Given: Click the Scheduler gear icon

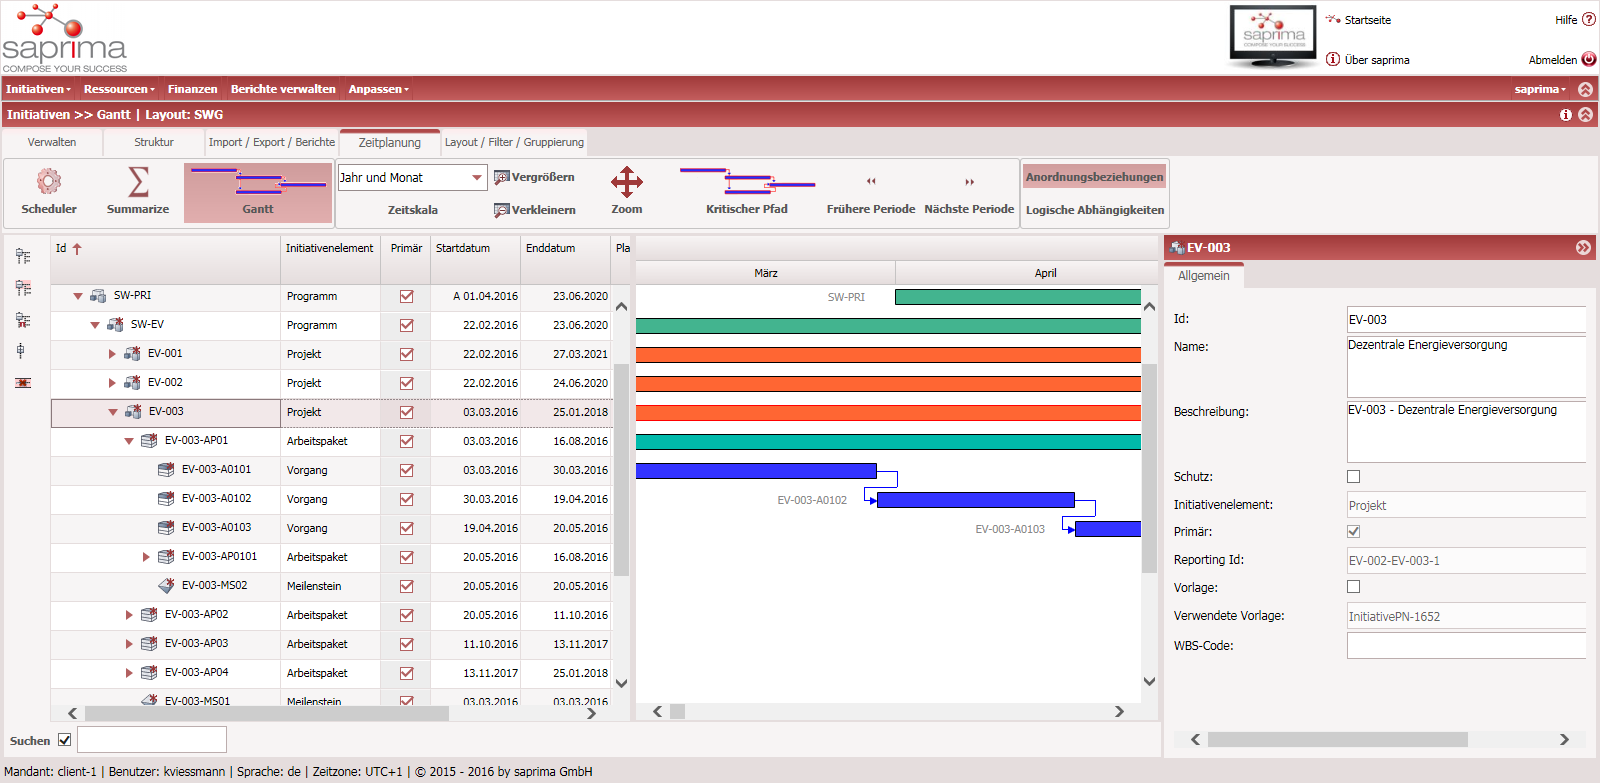Looking at the screenshot, I should click(49, 182).
